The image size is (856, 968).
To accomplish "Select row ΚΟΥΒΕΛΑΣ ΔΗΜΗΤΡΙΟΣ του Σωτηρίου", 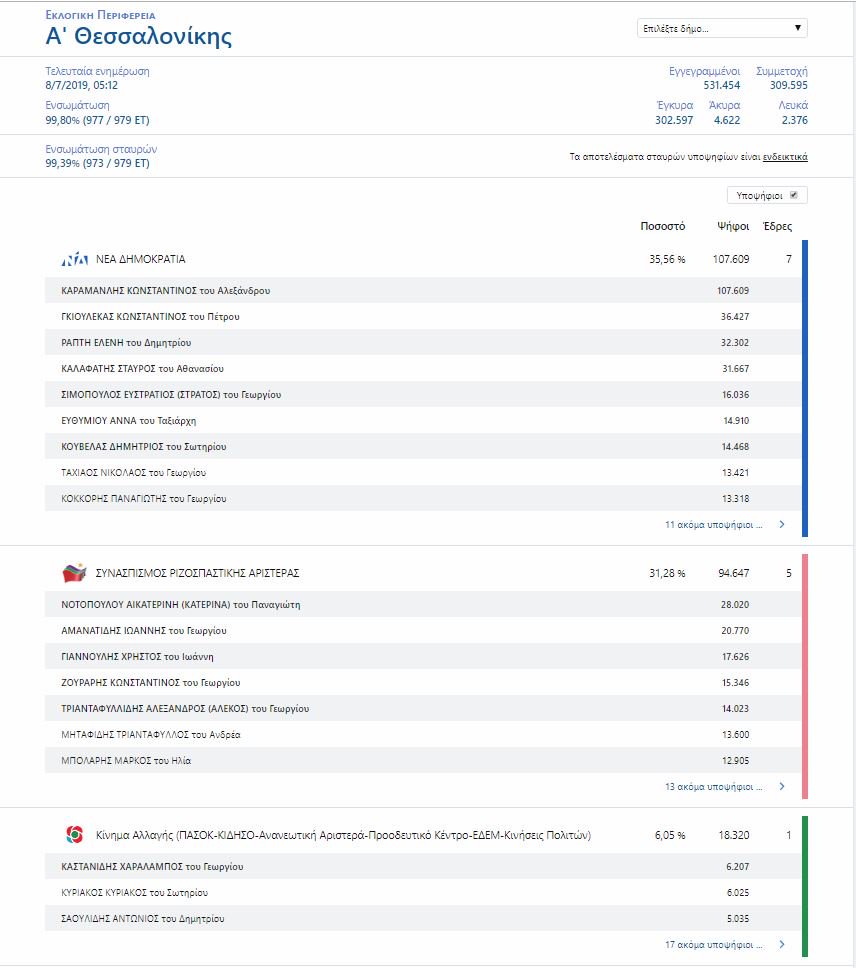I will click(423, 446).
